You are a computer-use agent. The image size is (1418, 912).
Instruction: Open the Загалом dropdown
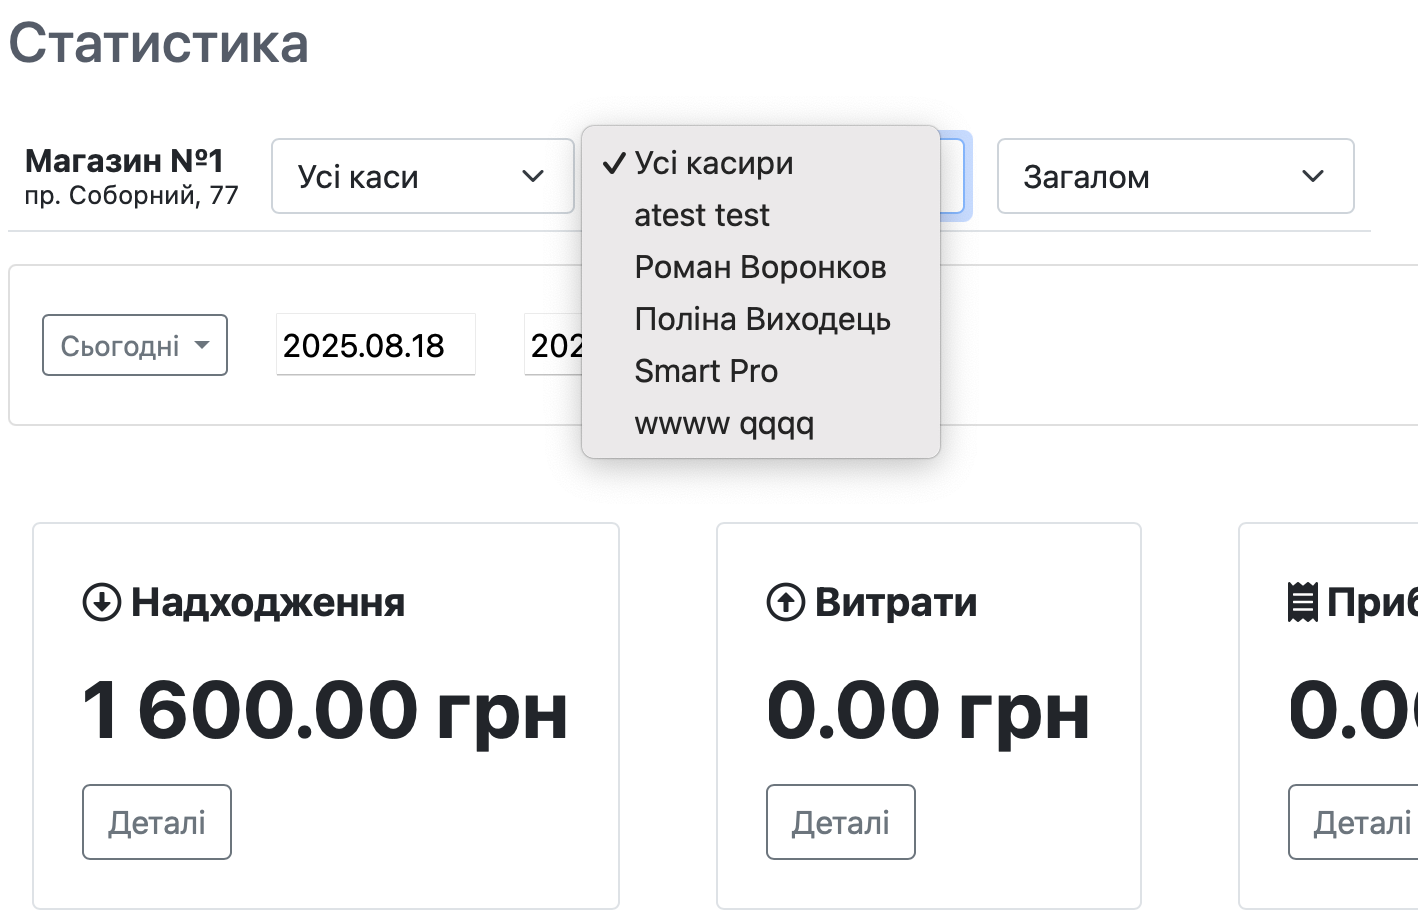pyautogui.click(x=1175, y=177)
